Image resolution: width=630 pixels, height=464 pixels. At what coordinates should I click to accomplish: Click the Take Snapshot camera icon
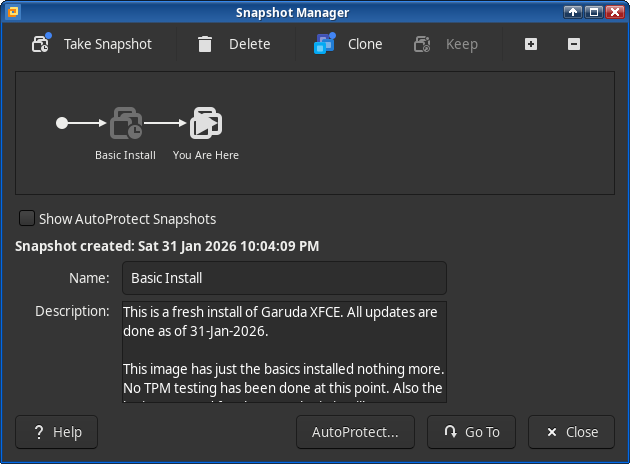41,44
